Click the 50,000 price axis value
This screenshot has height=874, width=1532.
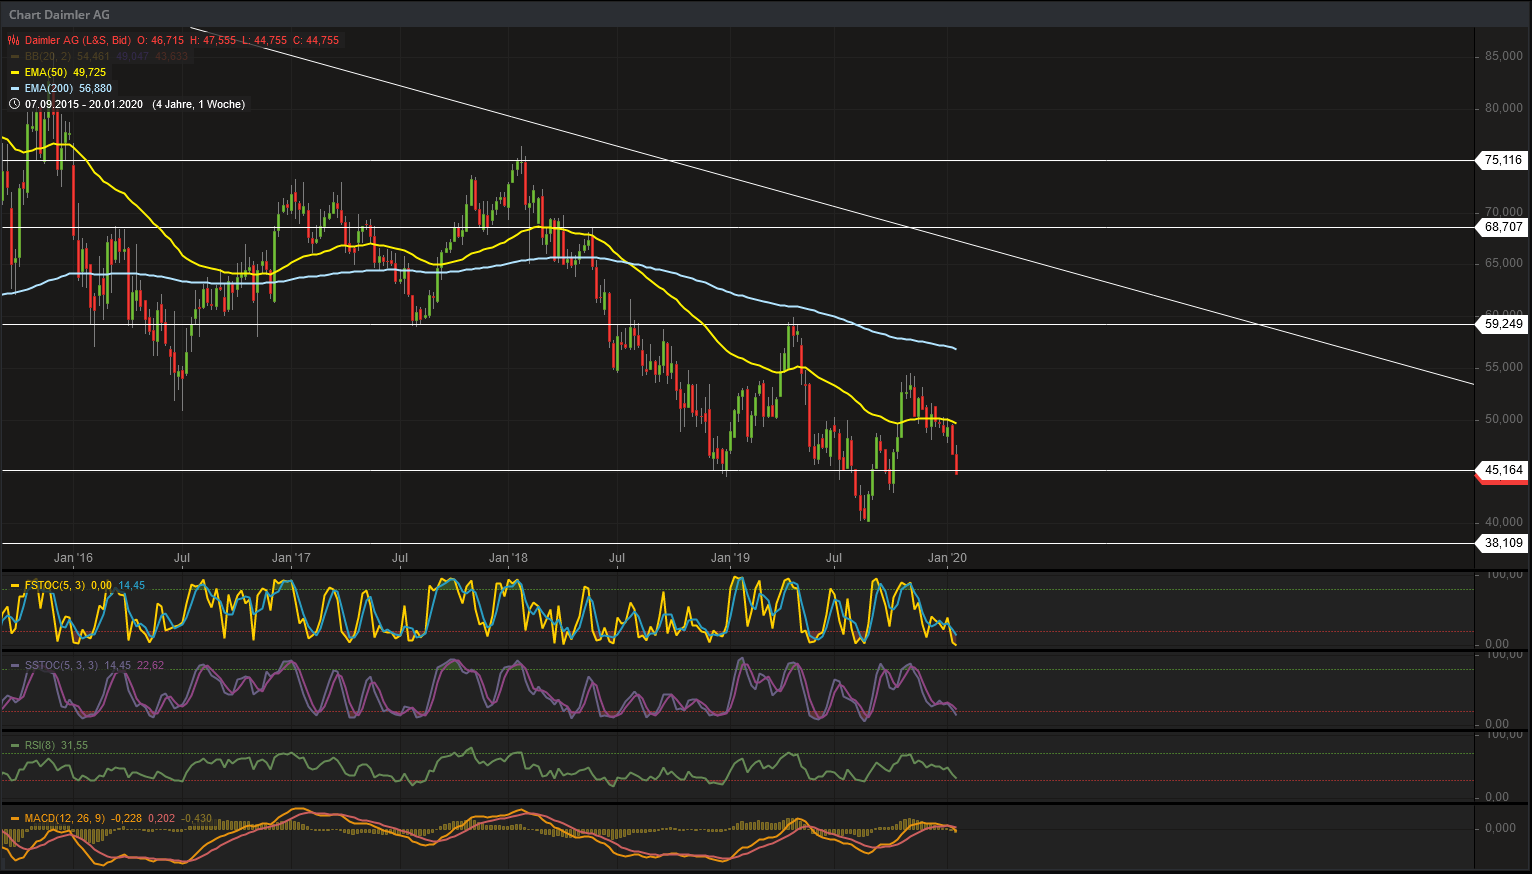(1504, 419)
